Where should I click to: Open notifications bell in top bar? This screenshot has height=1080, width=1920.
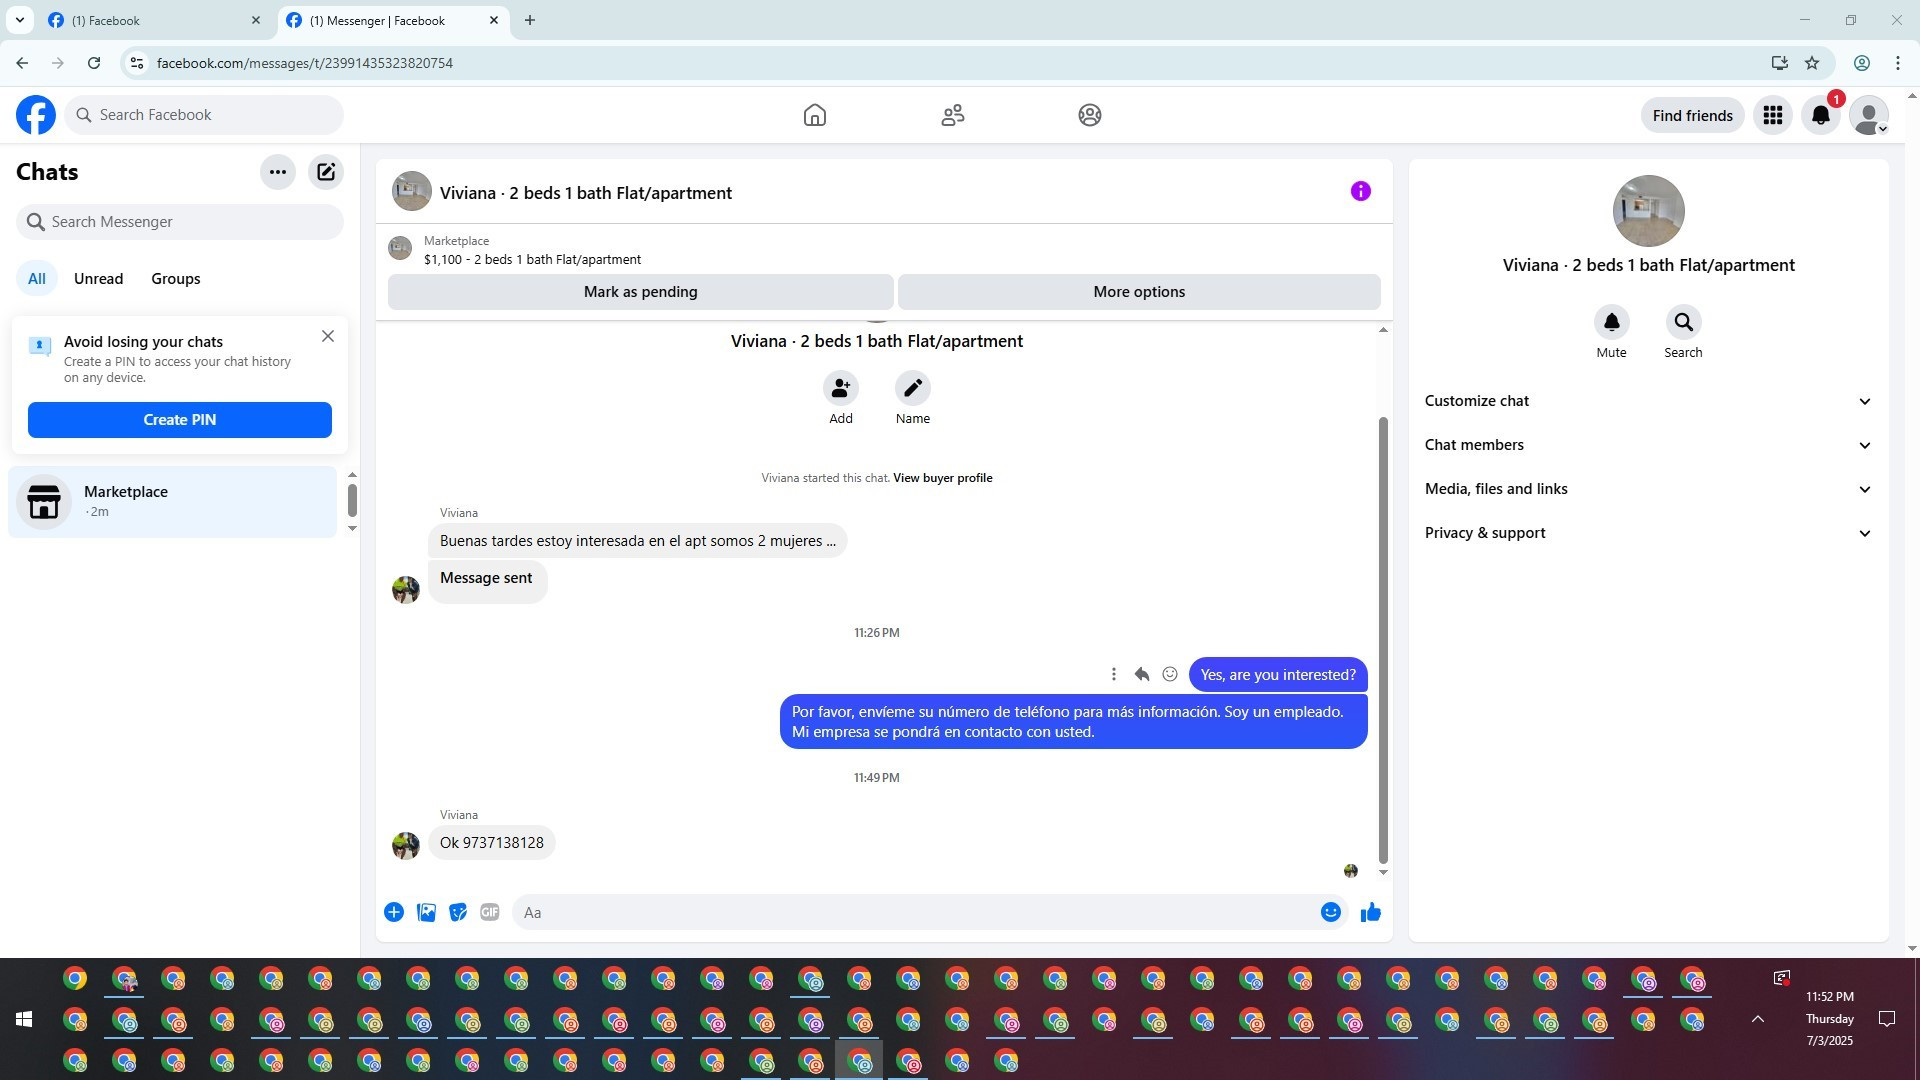click(x=1820, y=115)
